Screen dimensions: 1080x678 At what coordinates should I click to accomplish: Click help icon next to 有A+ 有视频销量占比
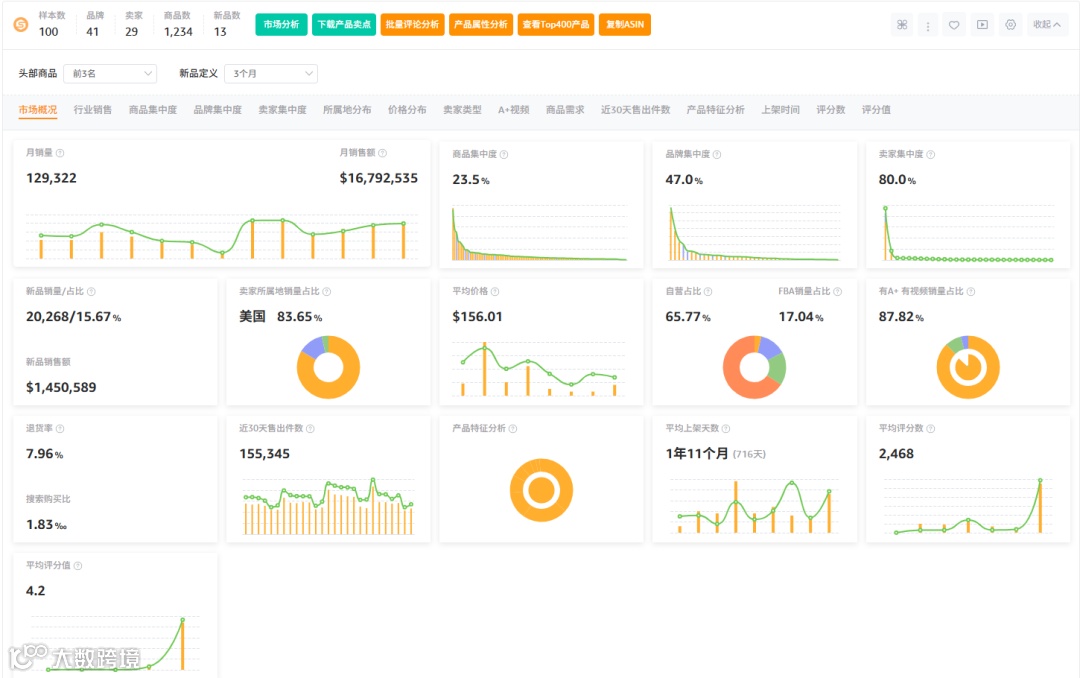pos(970,291)
